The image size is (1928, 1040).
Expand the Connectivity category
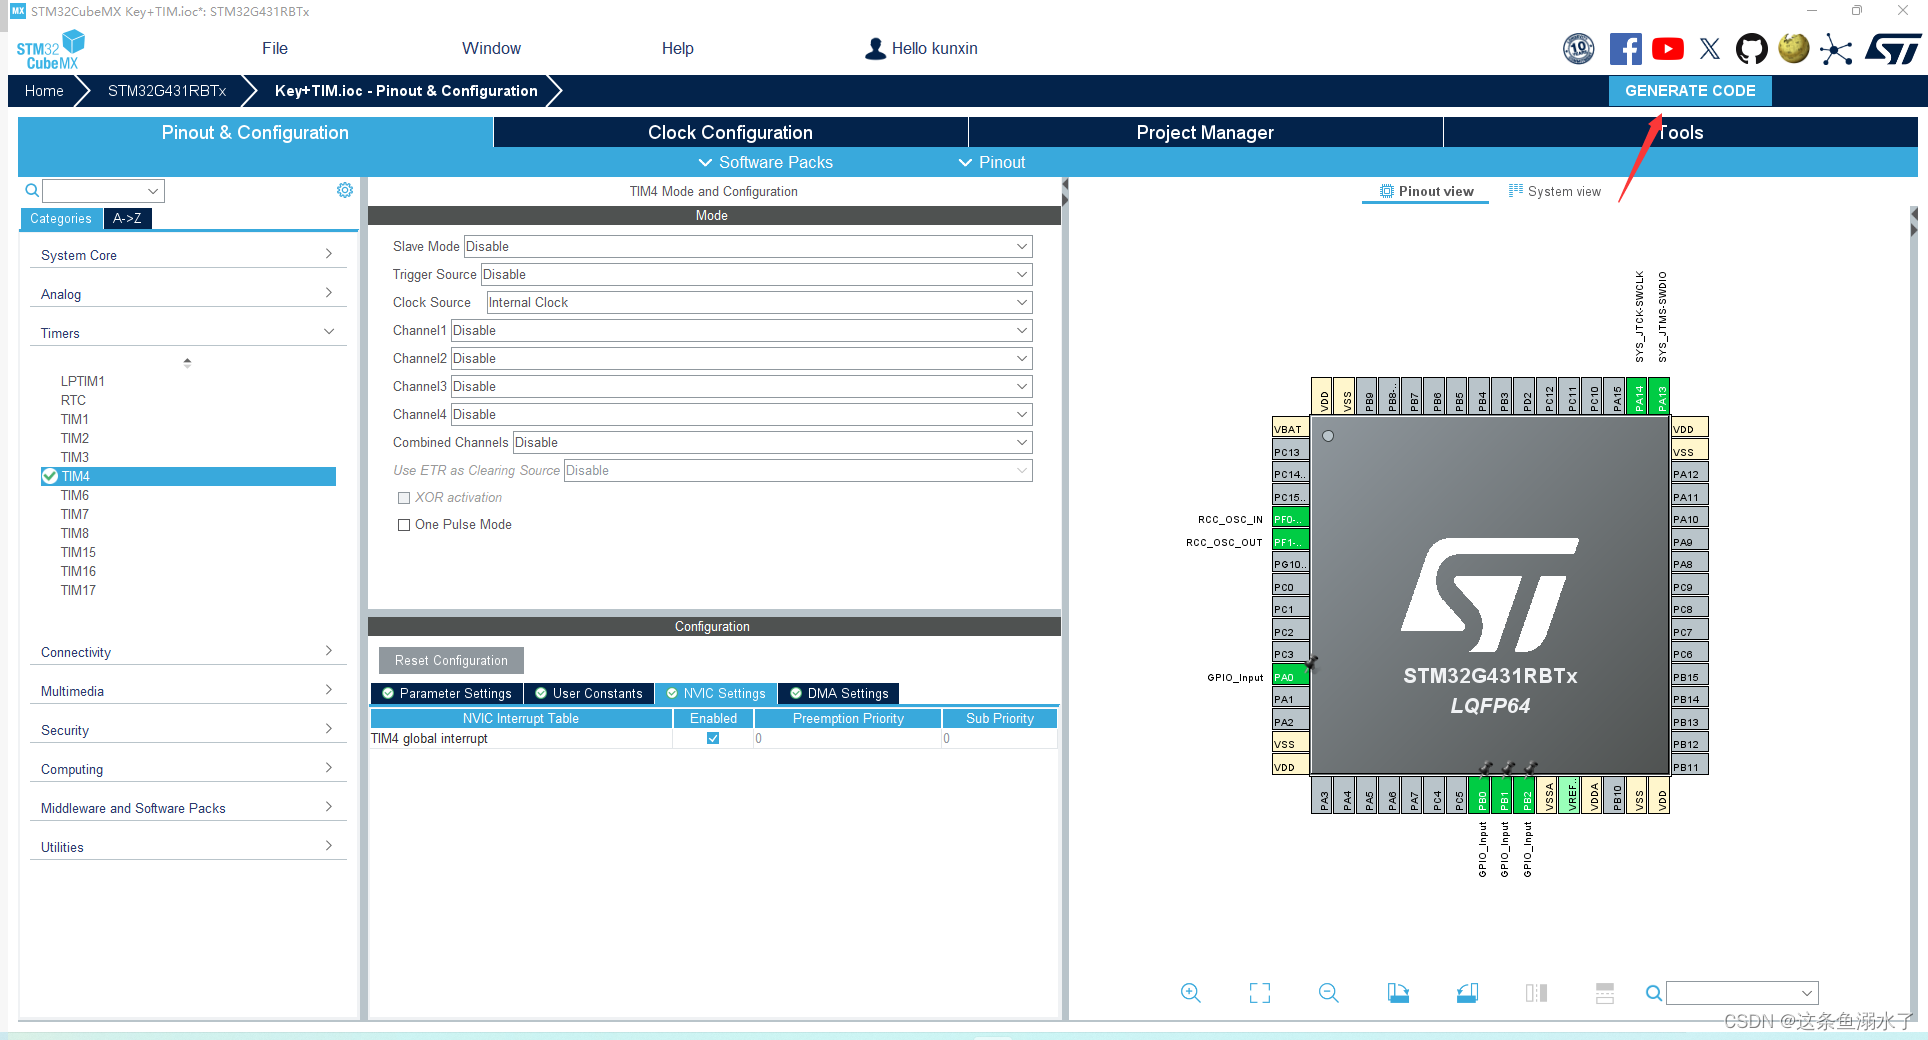point(188,652)
